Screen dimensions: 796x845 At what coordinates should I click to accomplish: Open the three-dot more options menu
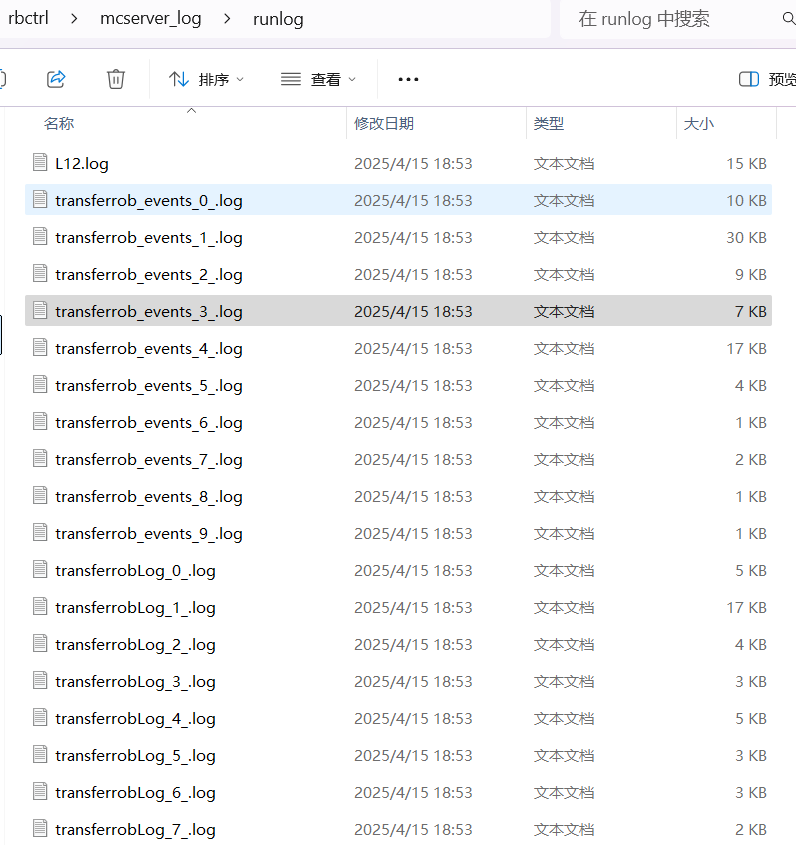point(408,79)
